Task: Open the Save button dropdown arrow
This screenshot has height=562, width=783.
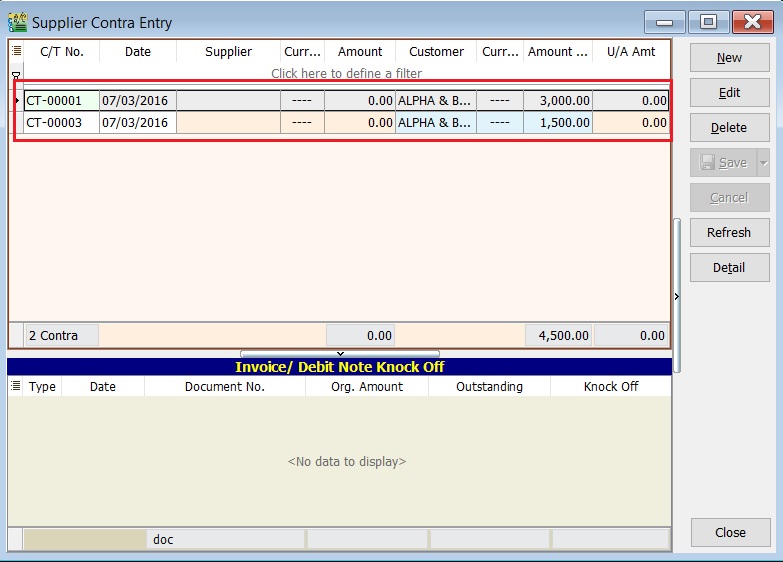Action: pyautogui.click(x=763, y=163)
